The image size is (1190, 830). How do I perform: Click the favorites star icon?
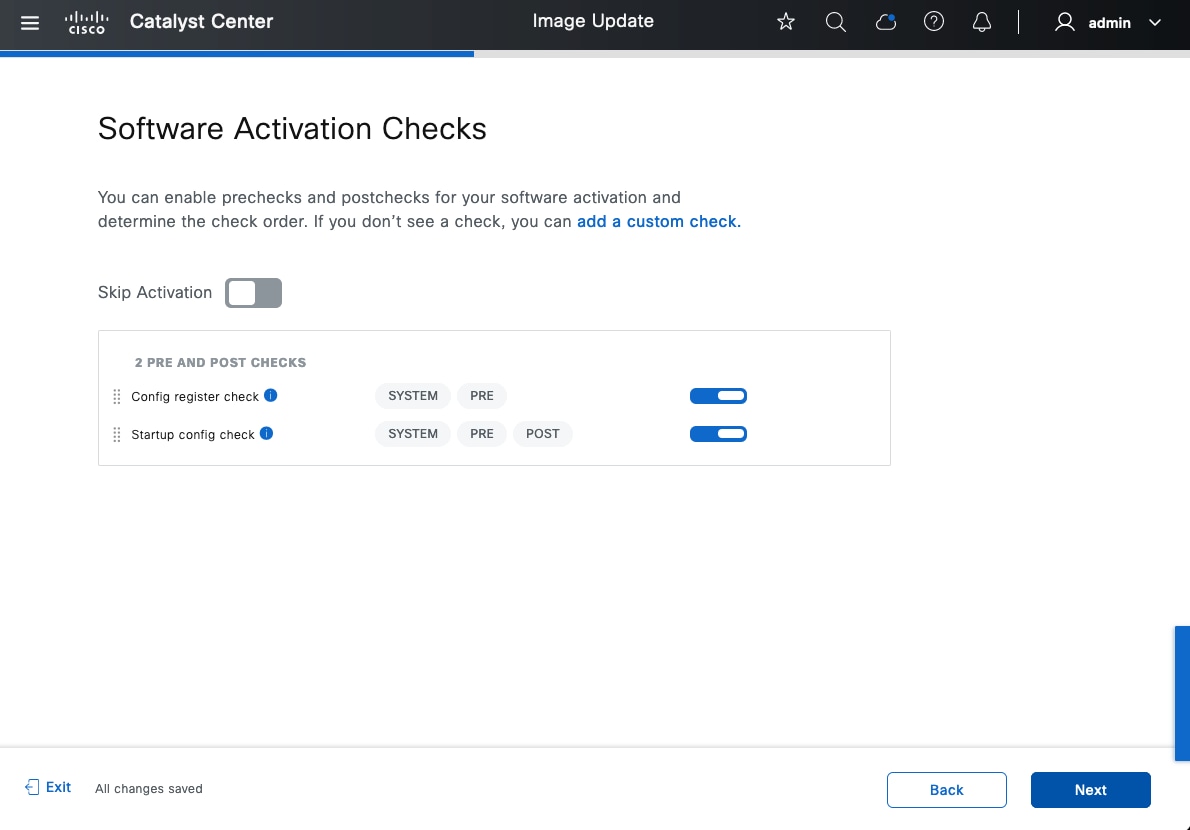coord(786,22)
